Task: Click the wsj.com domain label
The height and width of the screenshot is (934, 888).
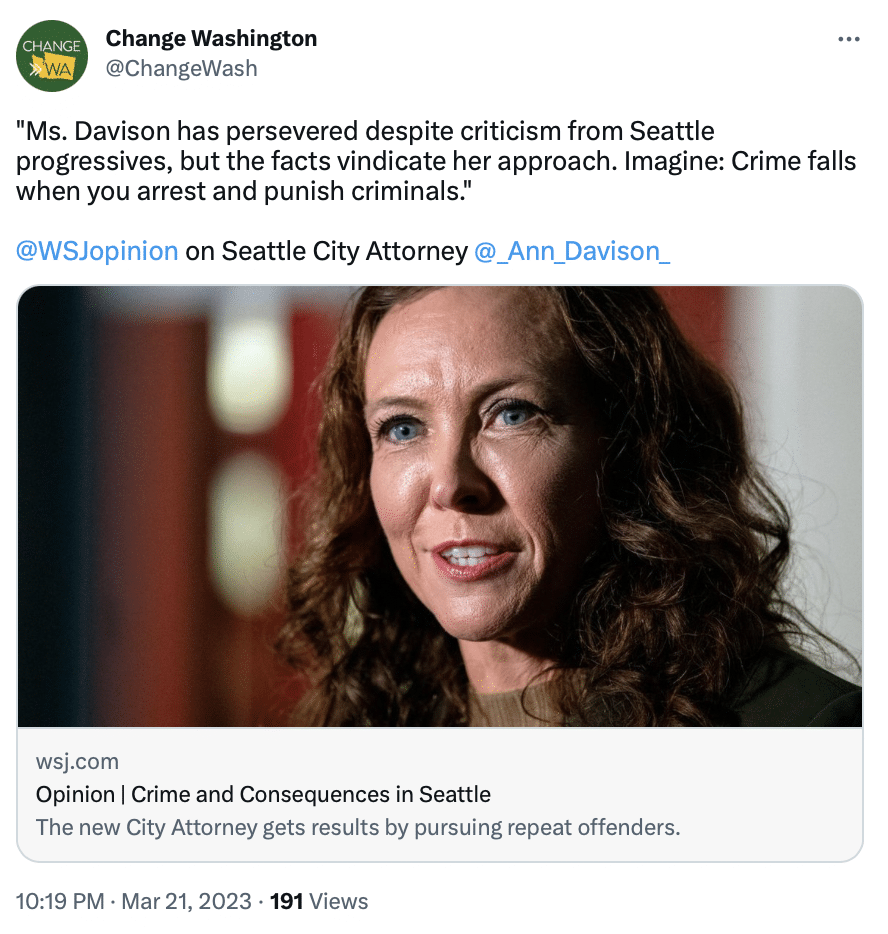Action: click(x=77, y=761)
